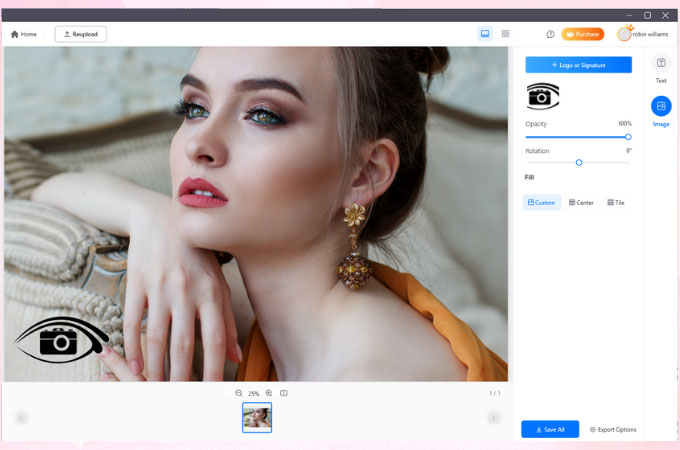Choose Tile fill mode
Screen dimensions: 680x450
pyautogui.click(x=616, y=203)
